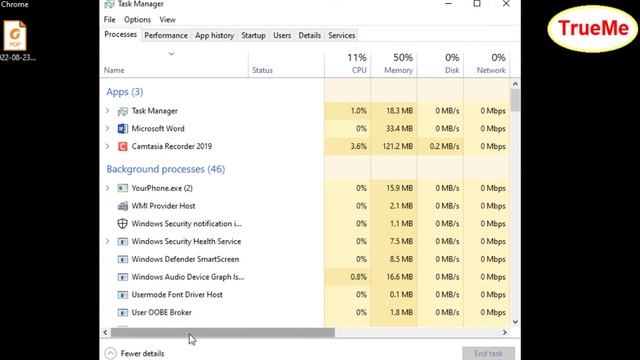Click the scroll down arrow

515,322
